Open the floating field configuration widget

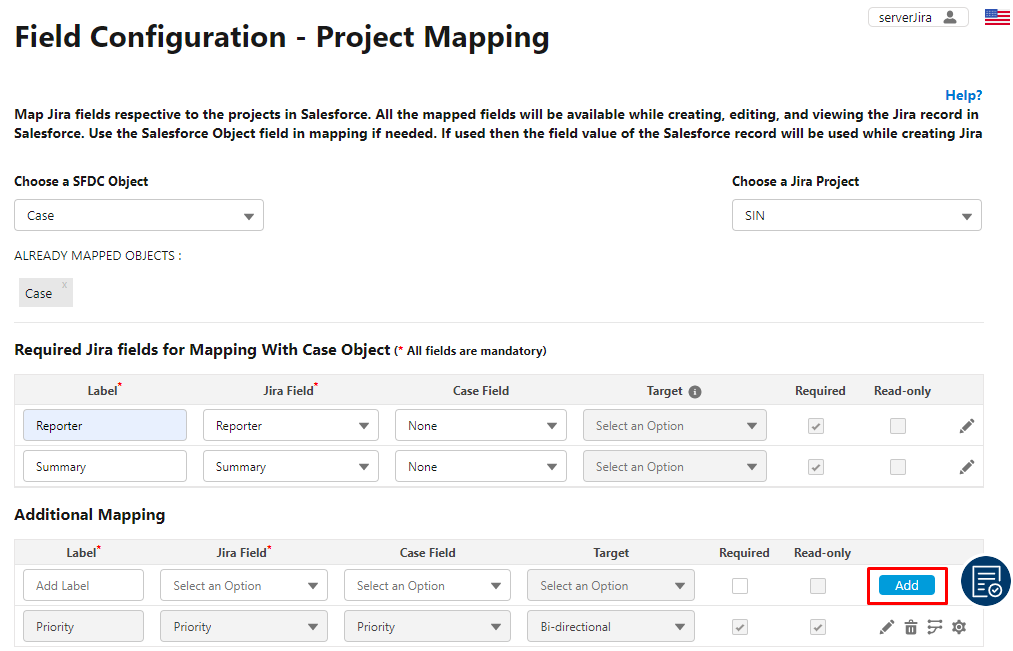click(986, 581)
